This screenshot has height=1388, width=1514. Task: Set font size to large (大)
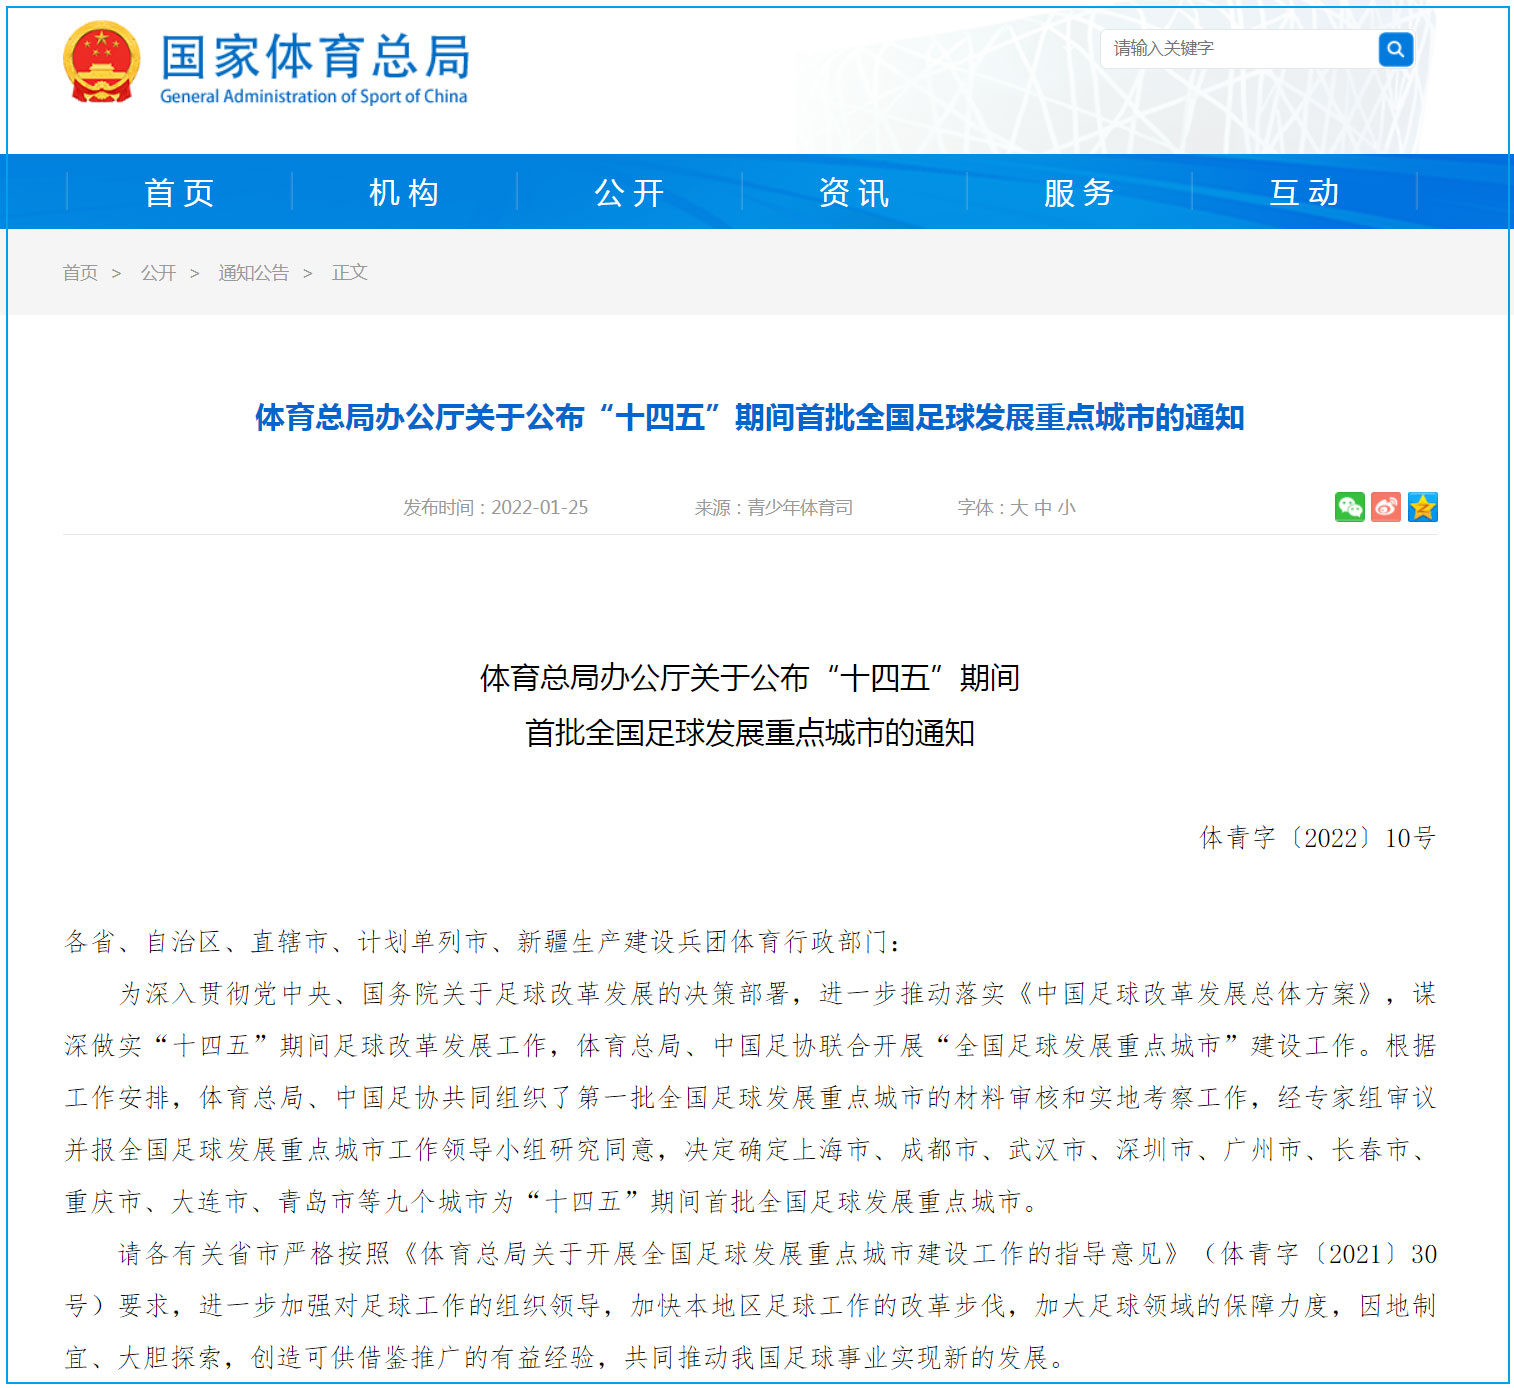pos(1019,508)
